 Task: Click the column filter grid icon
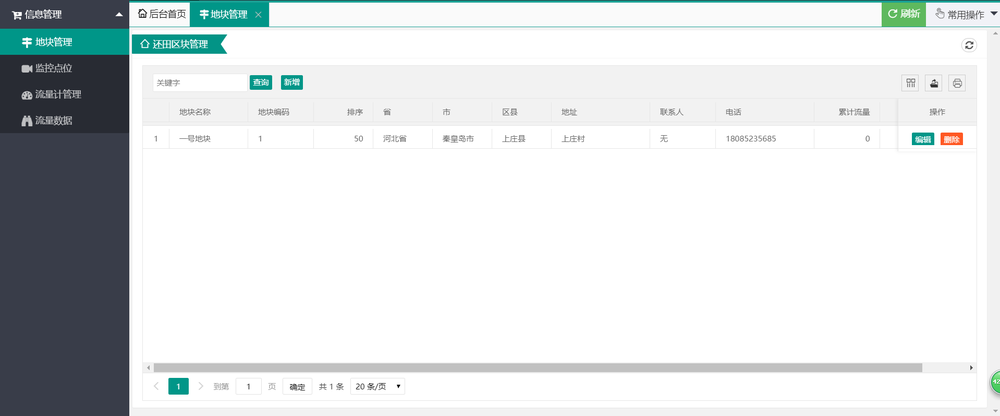(x=911, y=82)
